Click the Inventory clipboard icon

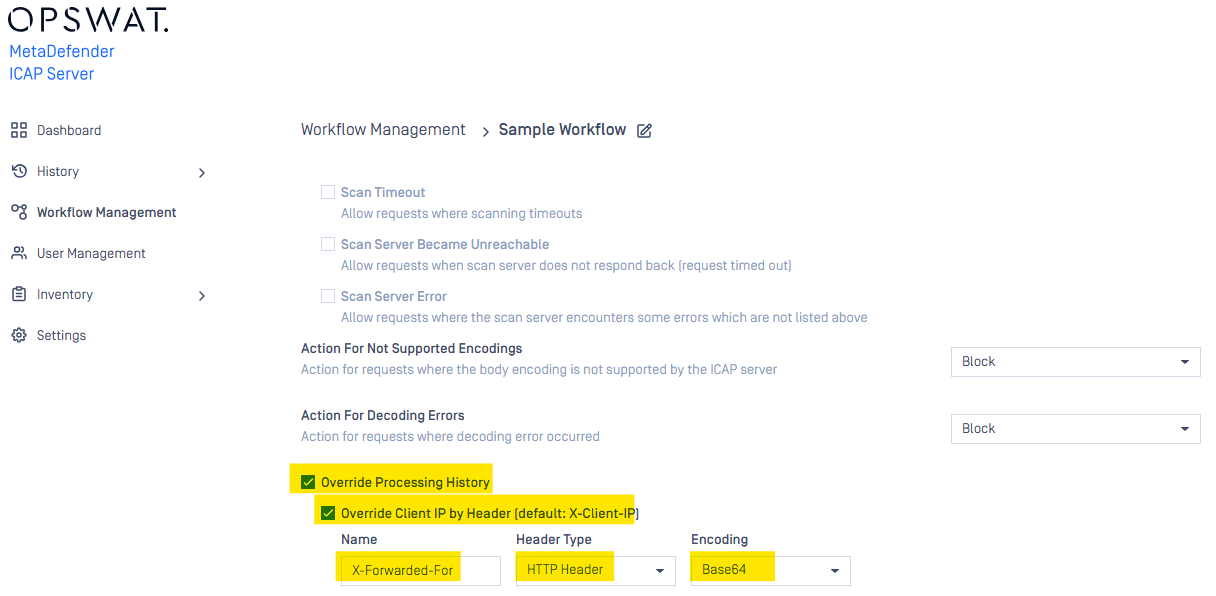point(19,294)
